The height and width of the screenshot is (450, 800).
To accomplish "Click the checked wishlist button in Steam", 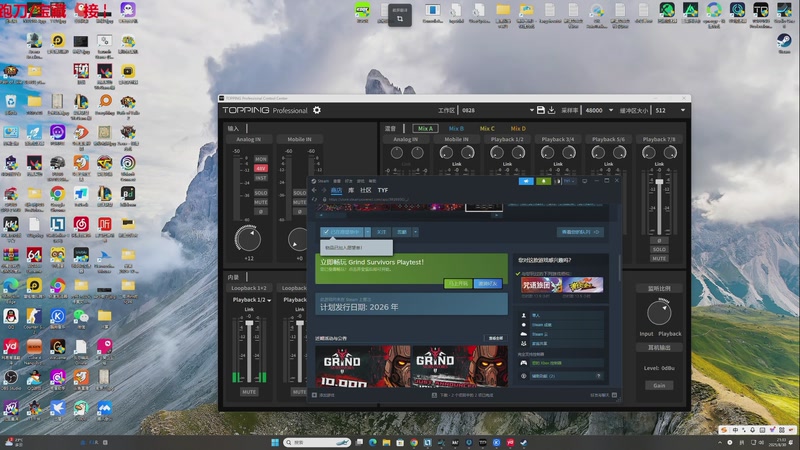I will [342, 232].
